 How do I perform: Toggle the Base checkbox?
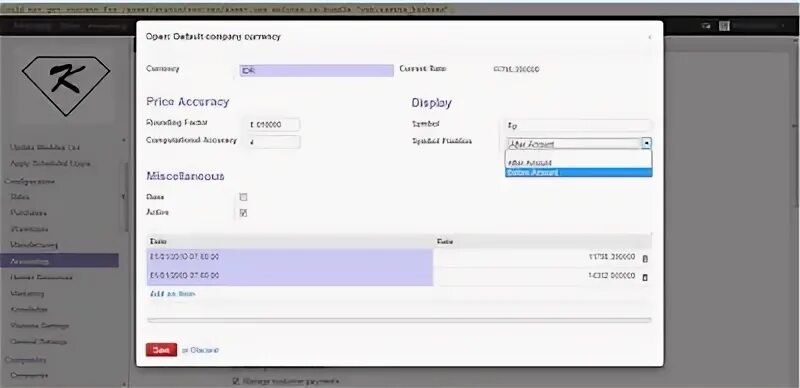coord(243,197)
